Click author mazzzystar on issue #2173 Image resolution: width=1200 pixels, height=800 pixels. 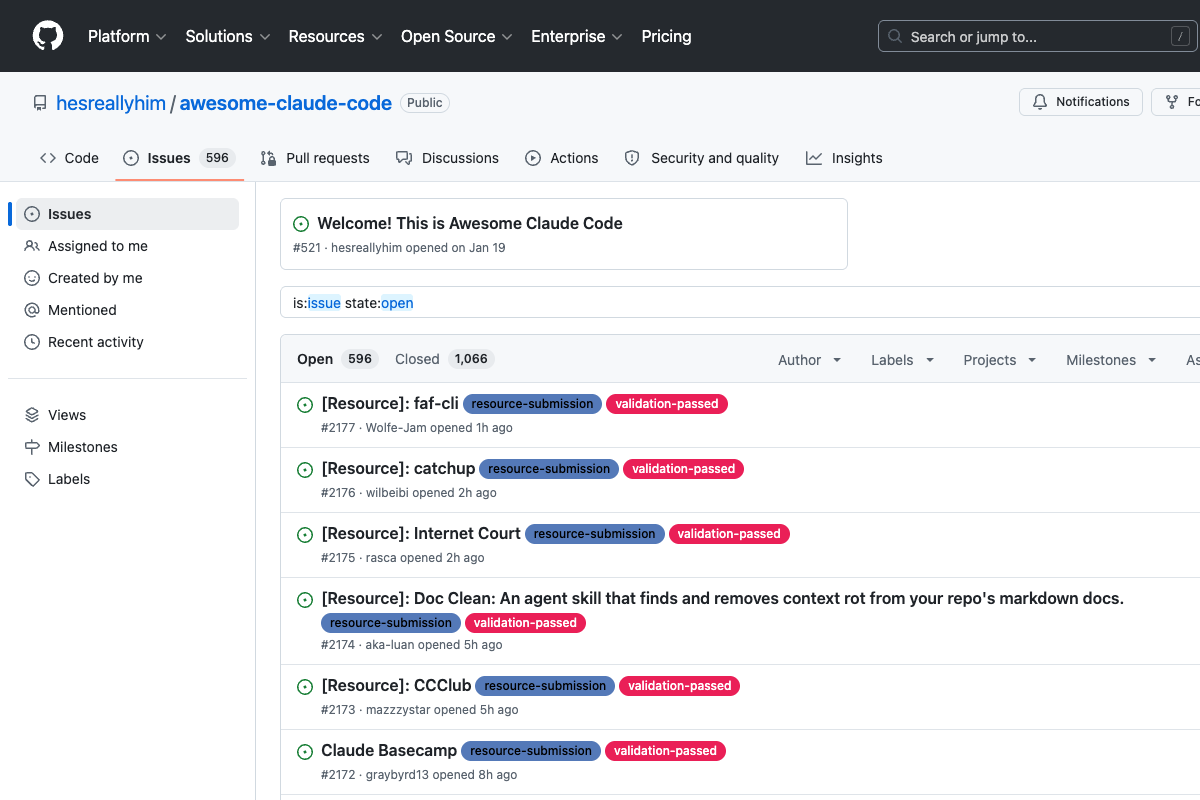(x=397, y=710)
